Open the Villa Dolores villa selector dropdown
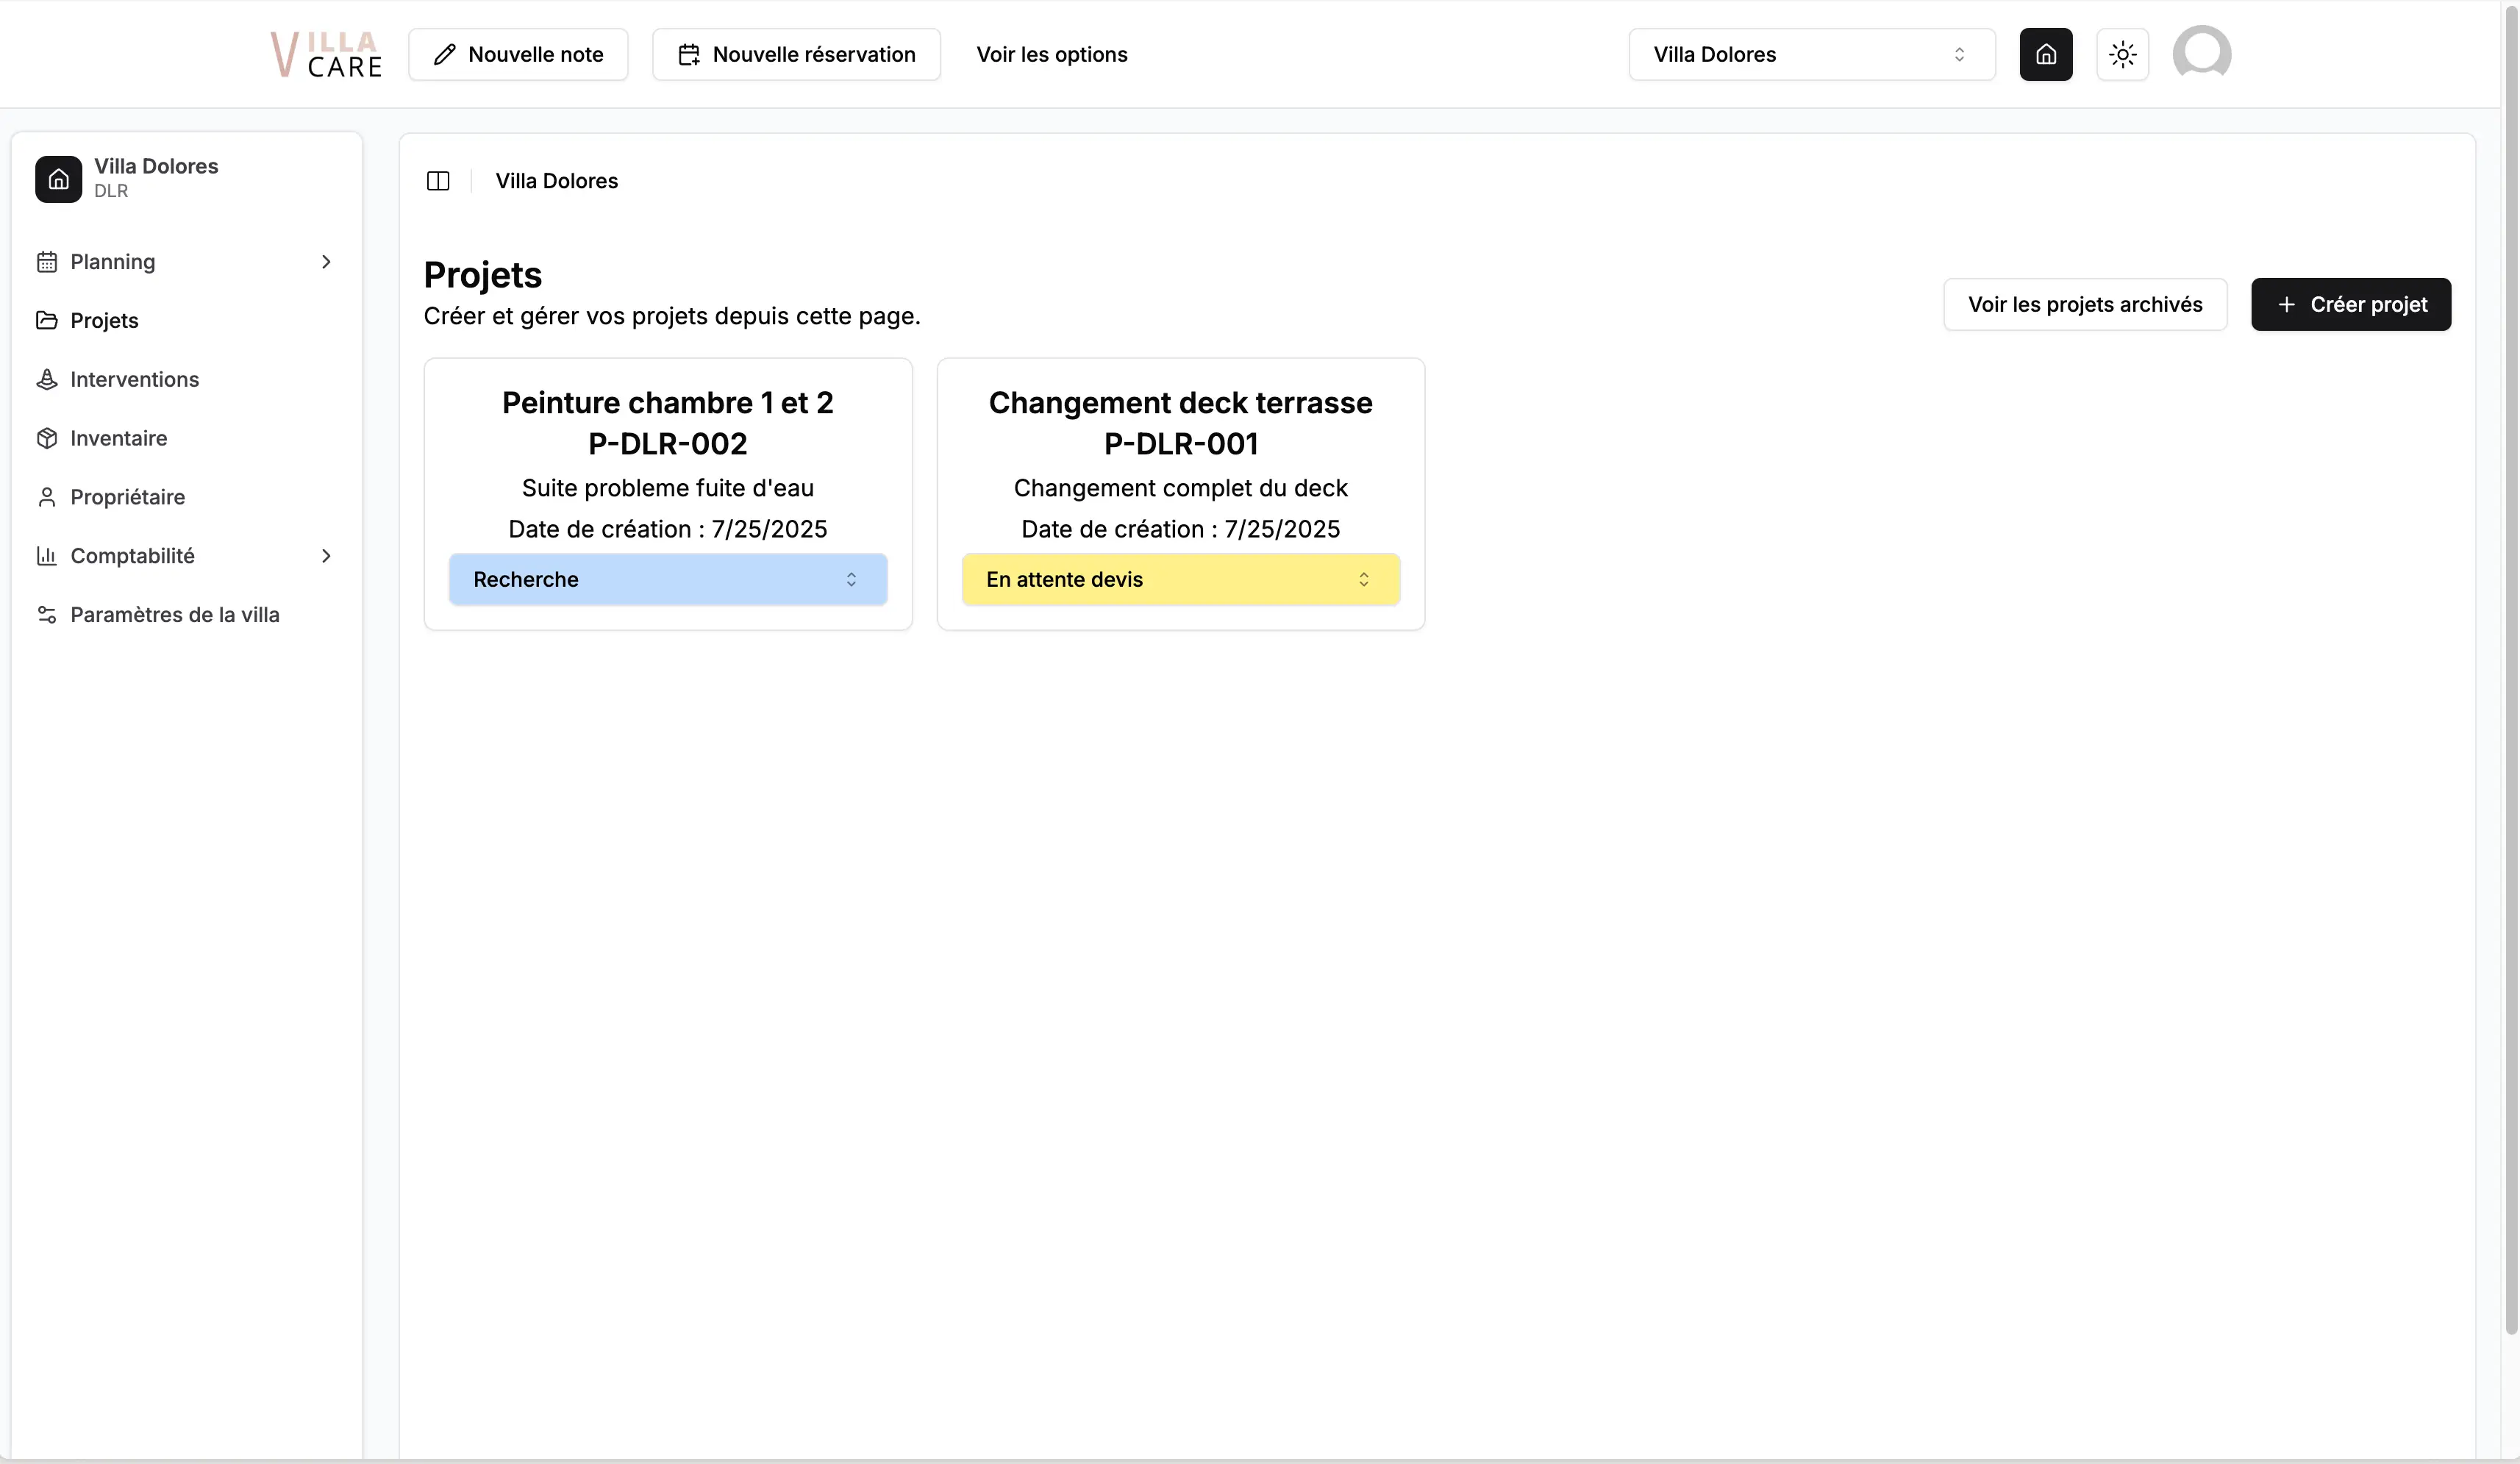 coord(1811,54)
